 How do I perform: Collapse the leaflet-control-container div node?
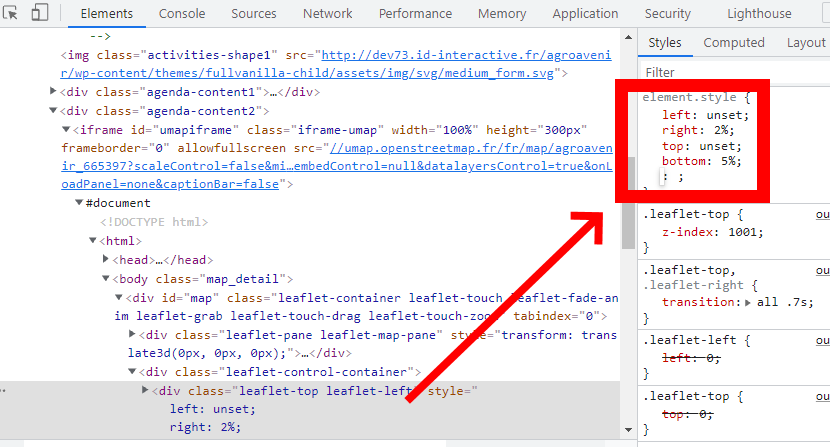(132, 372)
